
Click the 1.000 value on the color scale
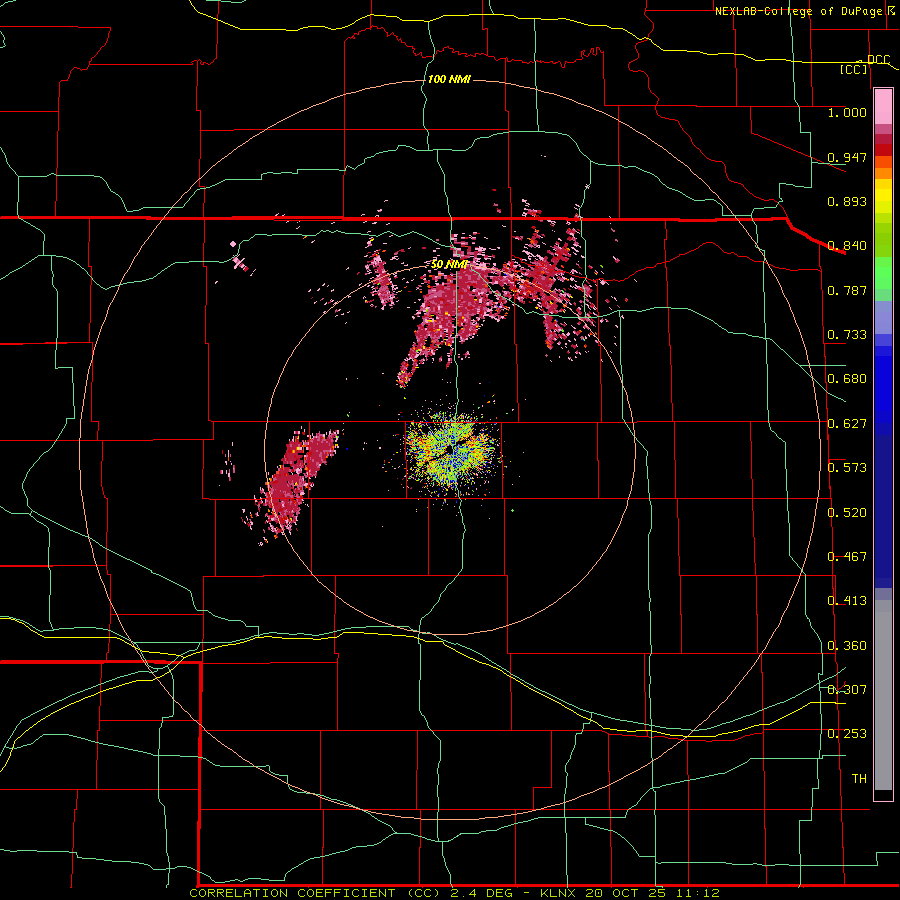(847, 112)
